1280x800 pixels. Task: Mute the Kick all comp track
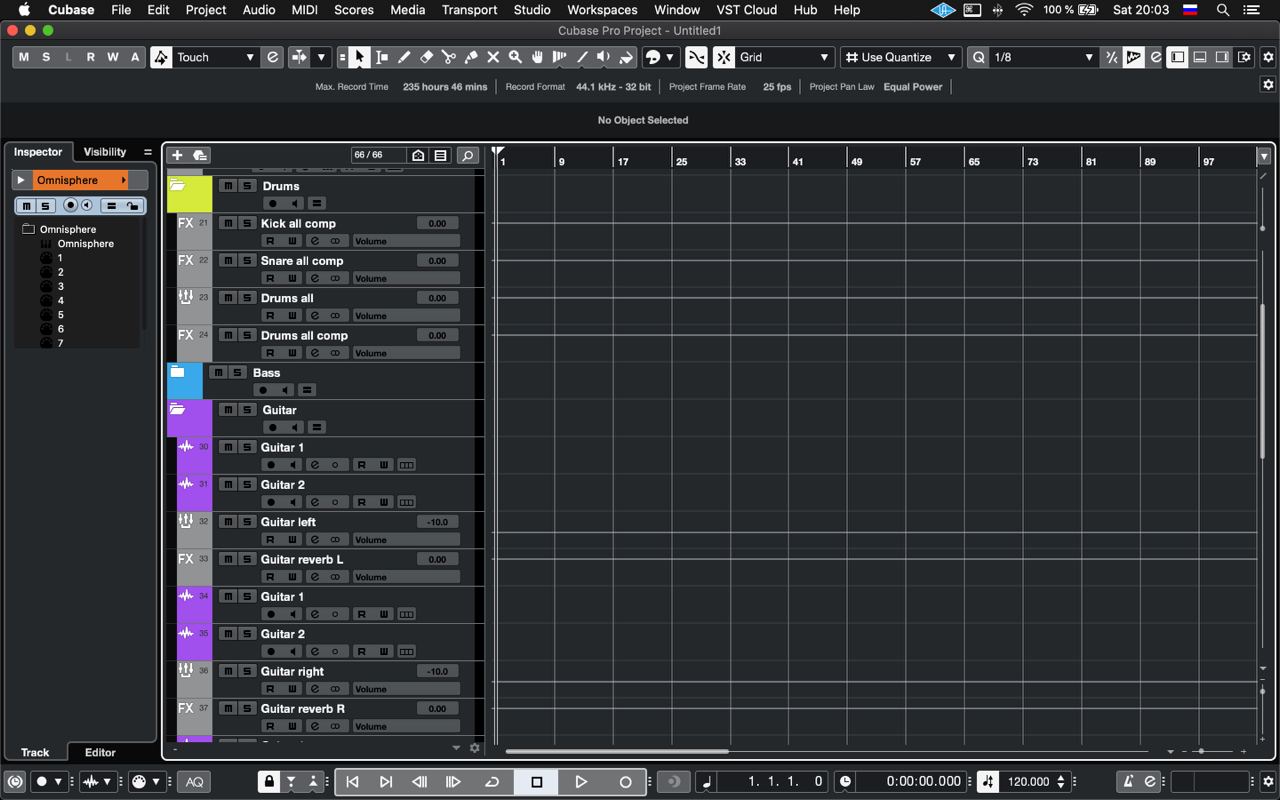pyautogui.click(x=227, y=223)
